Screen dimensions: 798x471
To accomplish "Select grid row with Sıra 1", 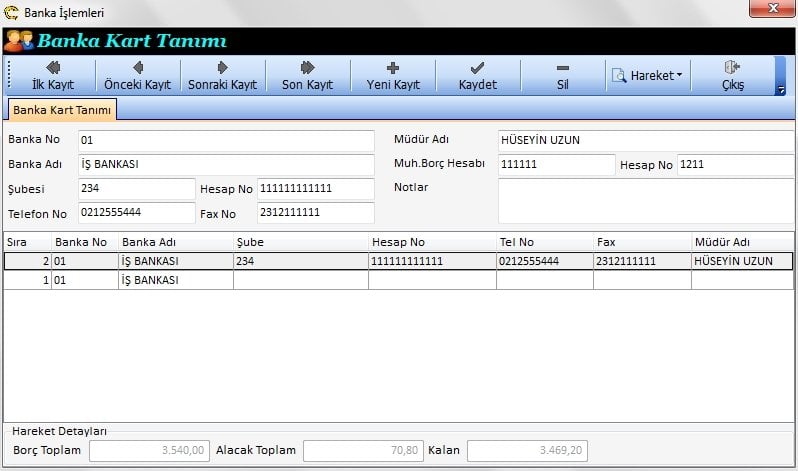I will pyautogui.click(x=200, y=281).
